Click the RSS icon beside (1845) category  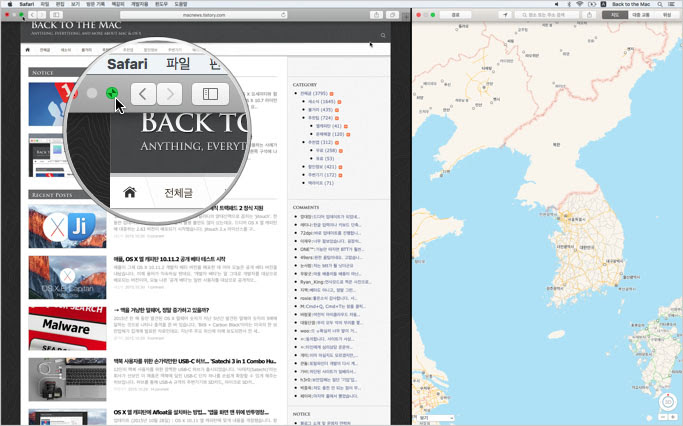click(x=339, y=102)
